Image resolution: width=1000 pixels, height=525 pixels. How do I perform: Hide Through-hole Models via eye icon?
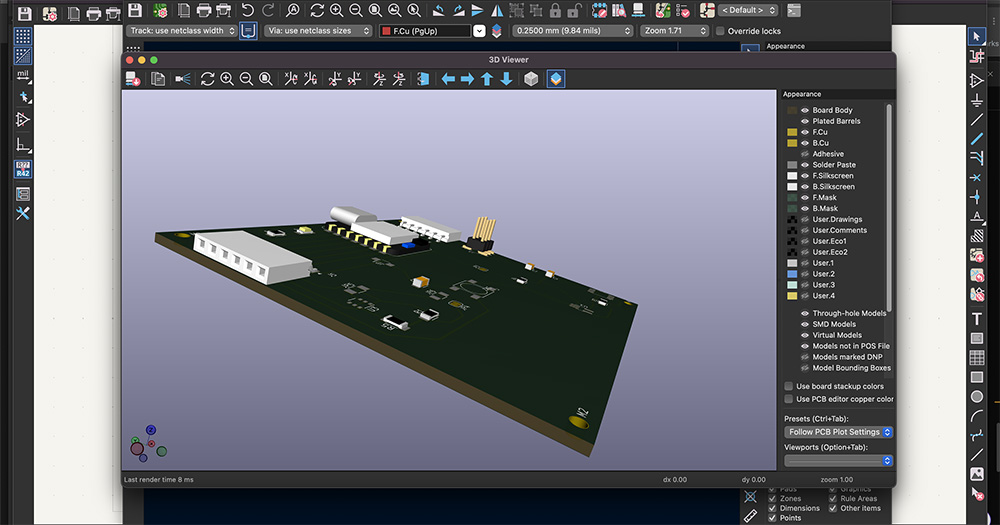click(805, 313)
